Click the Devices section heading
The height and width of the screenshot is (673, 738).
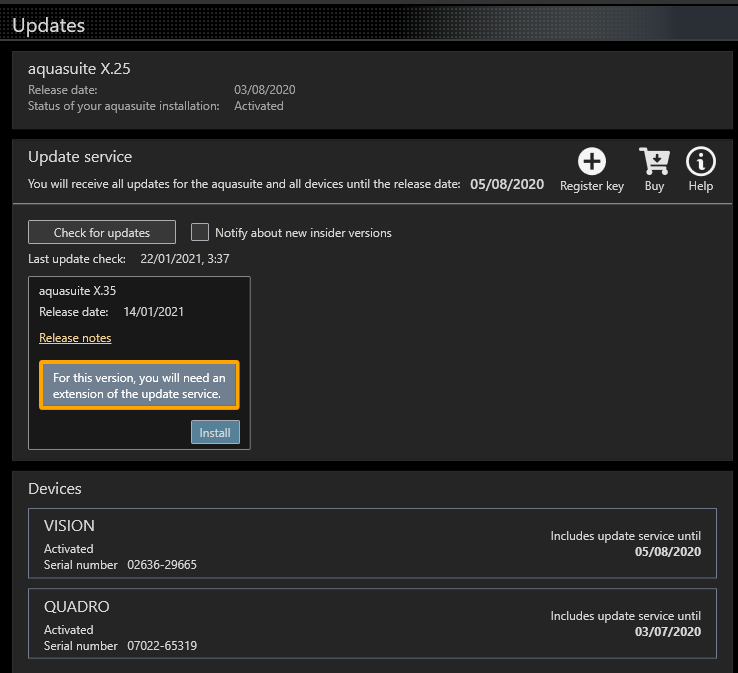pos(55,489)
